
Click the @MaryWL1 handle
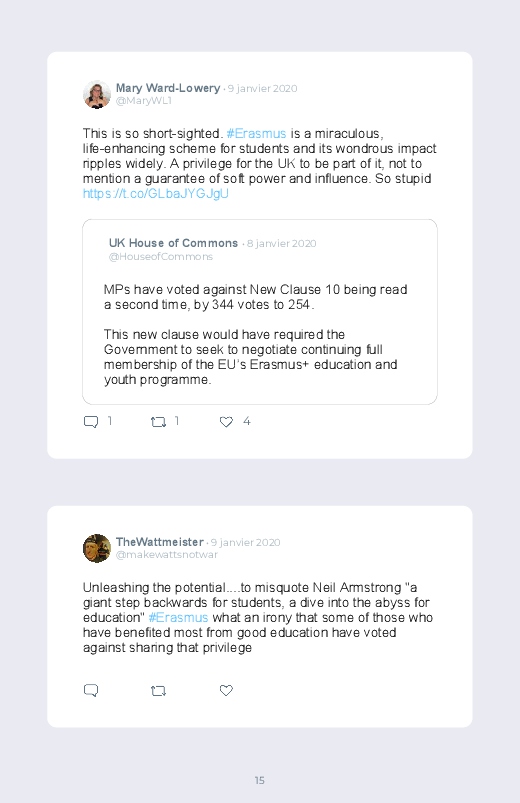click(143, 101)
